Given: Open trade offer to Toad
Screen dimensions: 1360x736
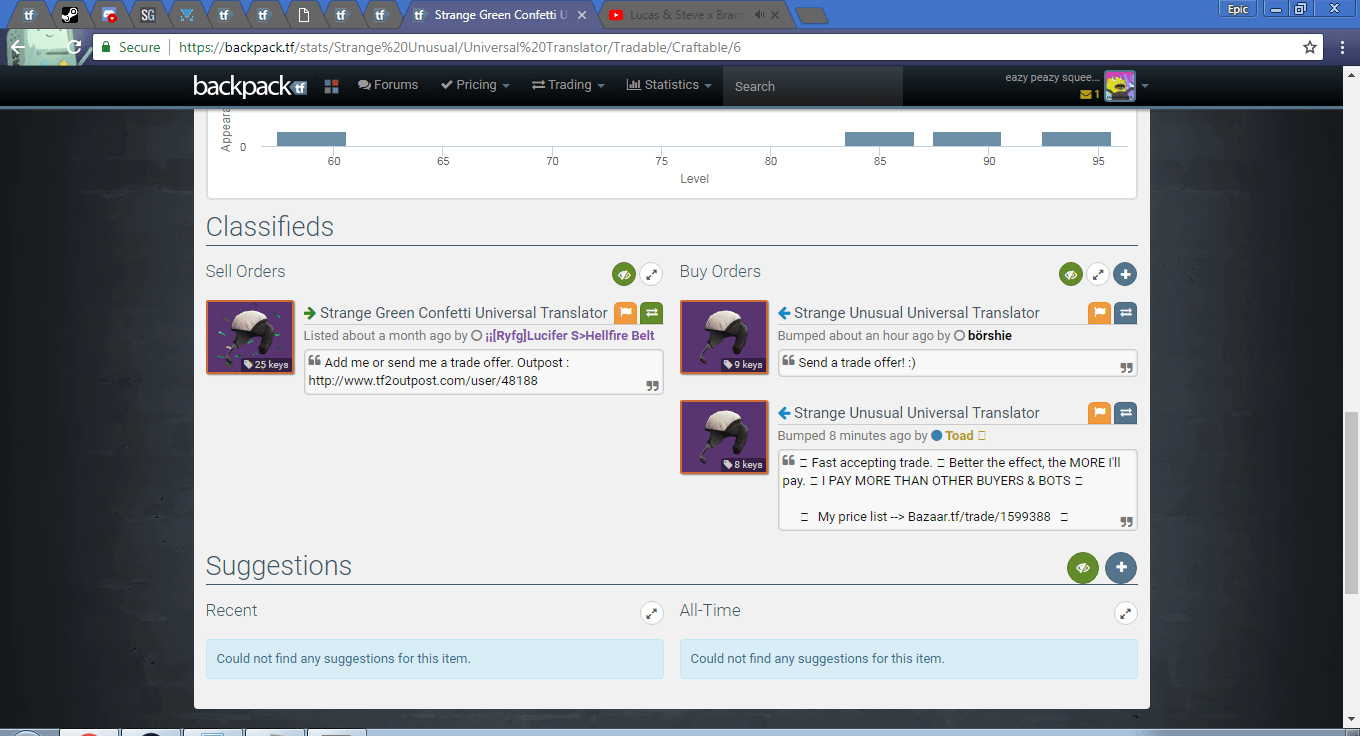Looking at the screenshot, I should click(1125, 413).
